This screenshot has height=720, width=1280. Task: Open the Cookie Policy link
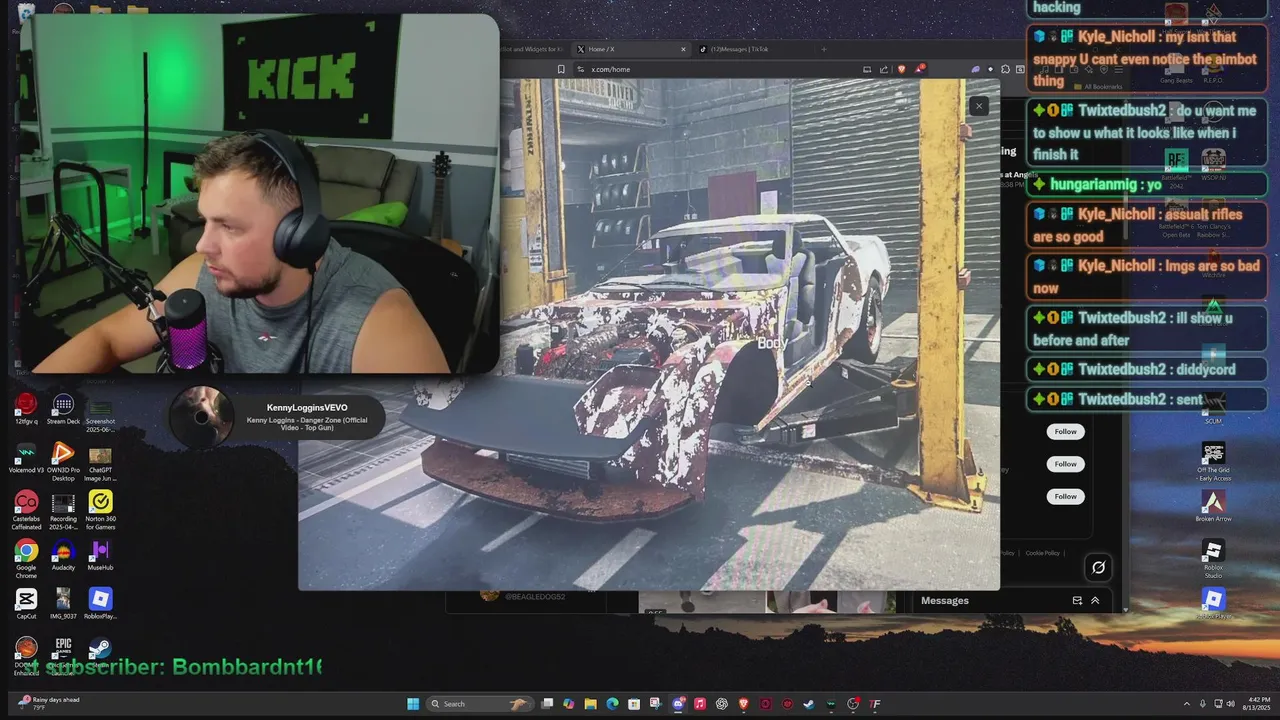coord(1042,553)
